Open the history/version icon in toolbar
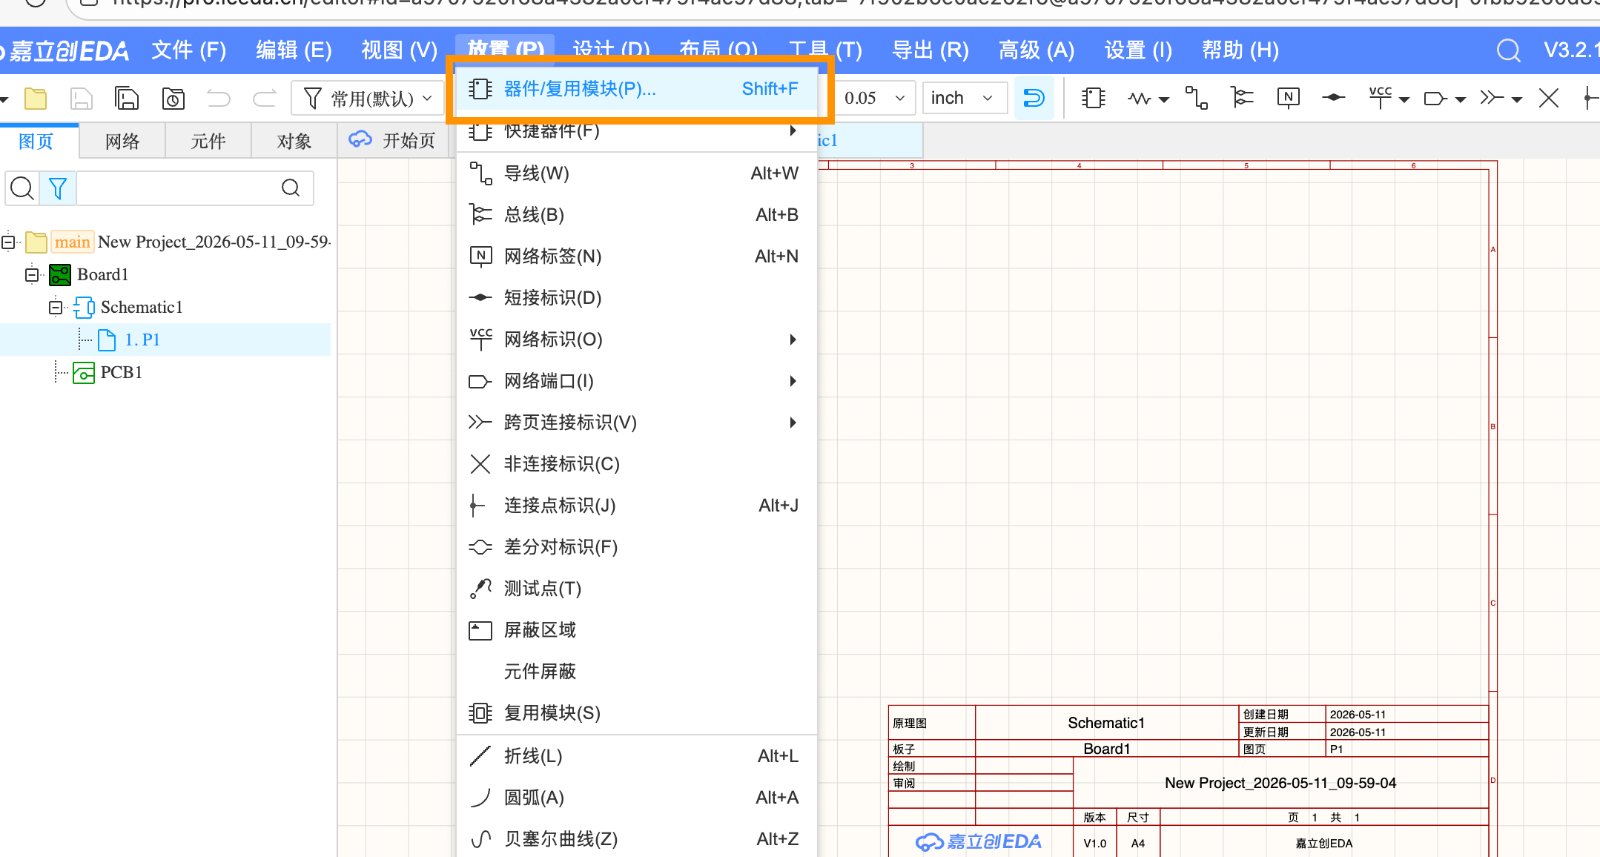 tap(173, 98)
